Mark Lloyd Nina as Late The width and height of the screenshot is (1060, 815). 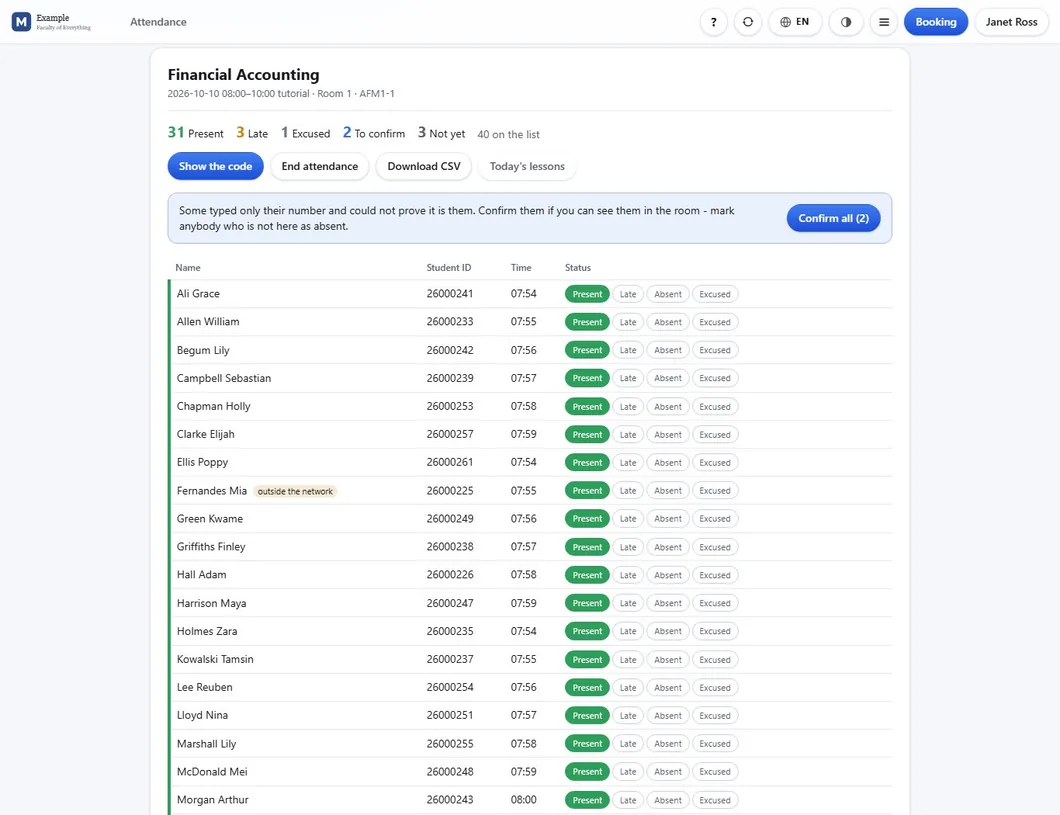[x=628, y=716]
